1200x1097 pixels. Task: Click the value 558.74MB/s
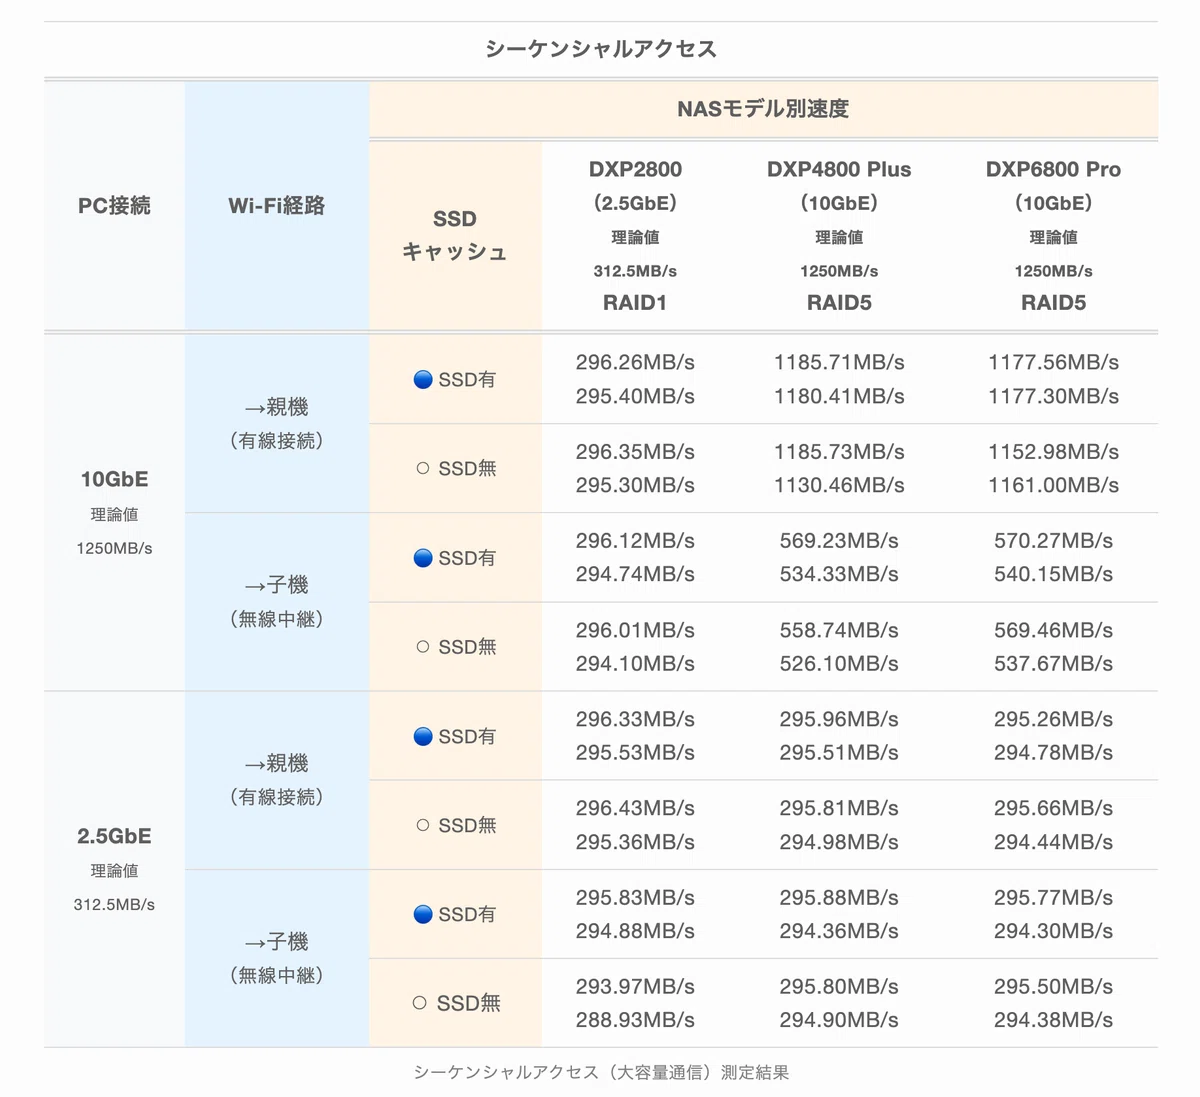coord(839,630)
